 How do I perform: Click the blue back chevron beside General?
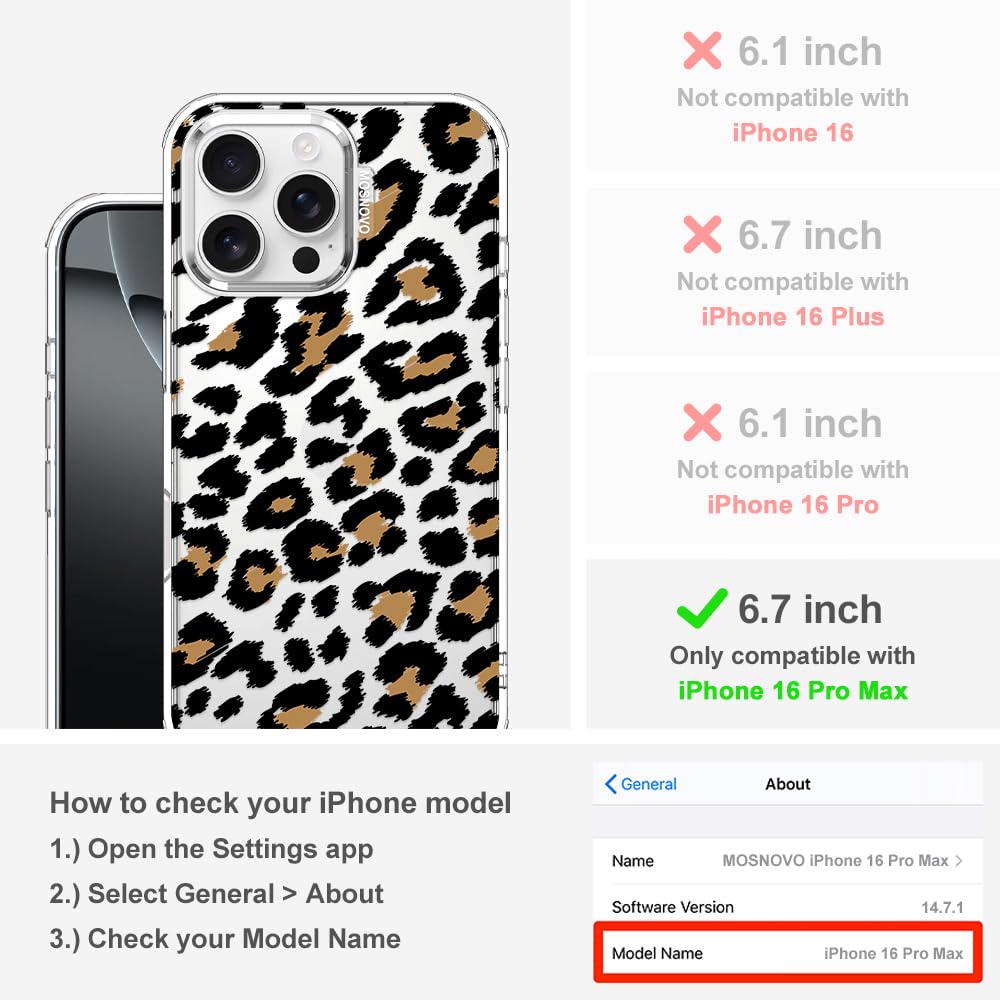coord(610,784)
